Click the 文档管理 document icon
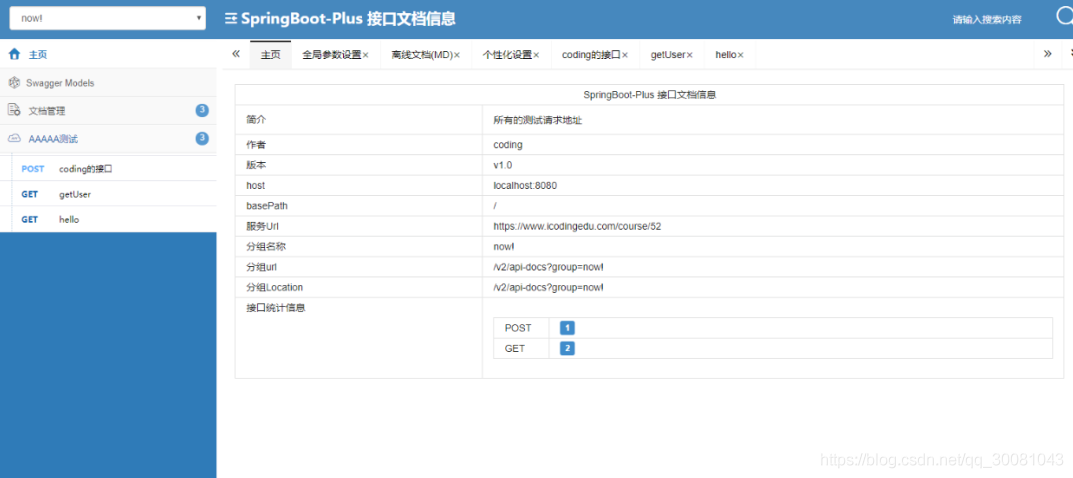Viewport: 1073px width, 478px height. point(14,110)
